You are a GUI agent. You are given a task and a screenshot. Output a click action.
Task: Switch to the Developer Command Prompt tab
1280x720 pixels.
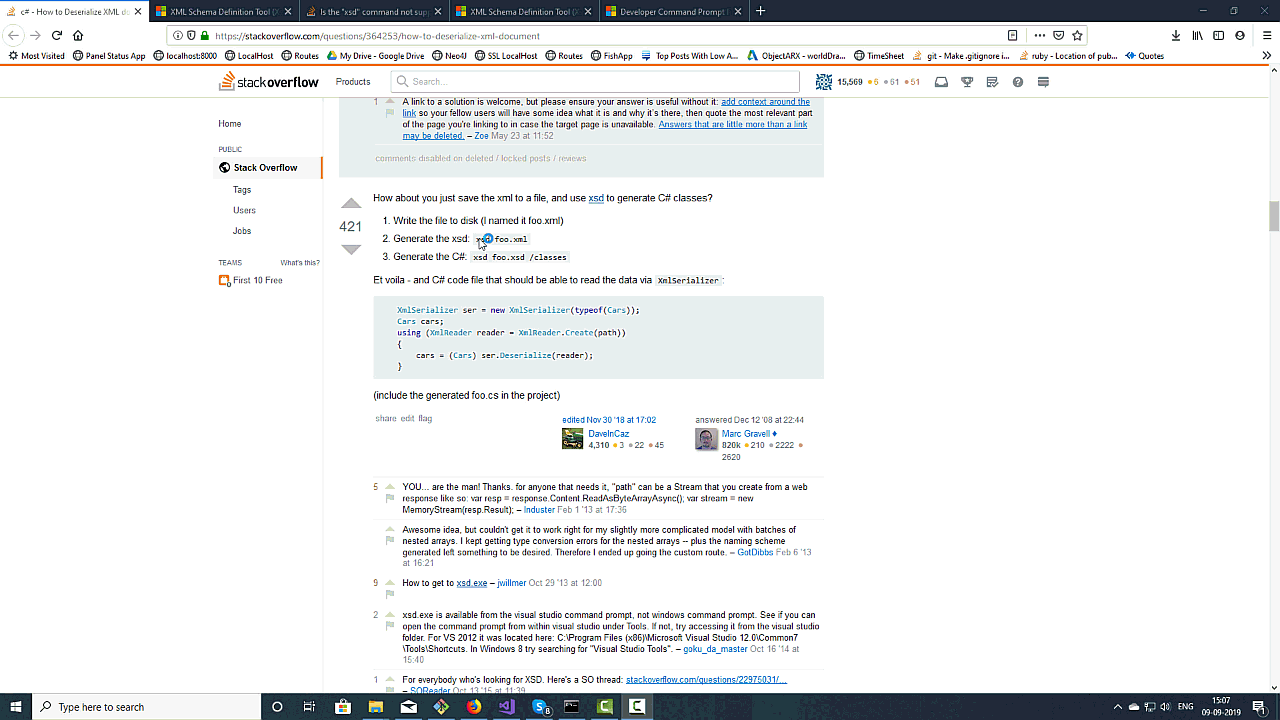tap(672, 11)
